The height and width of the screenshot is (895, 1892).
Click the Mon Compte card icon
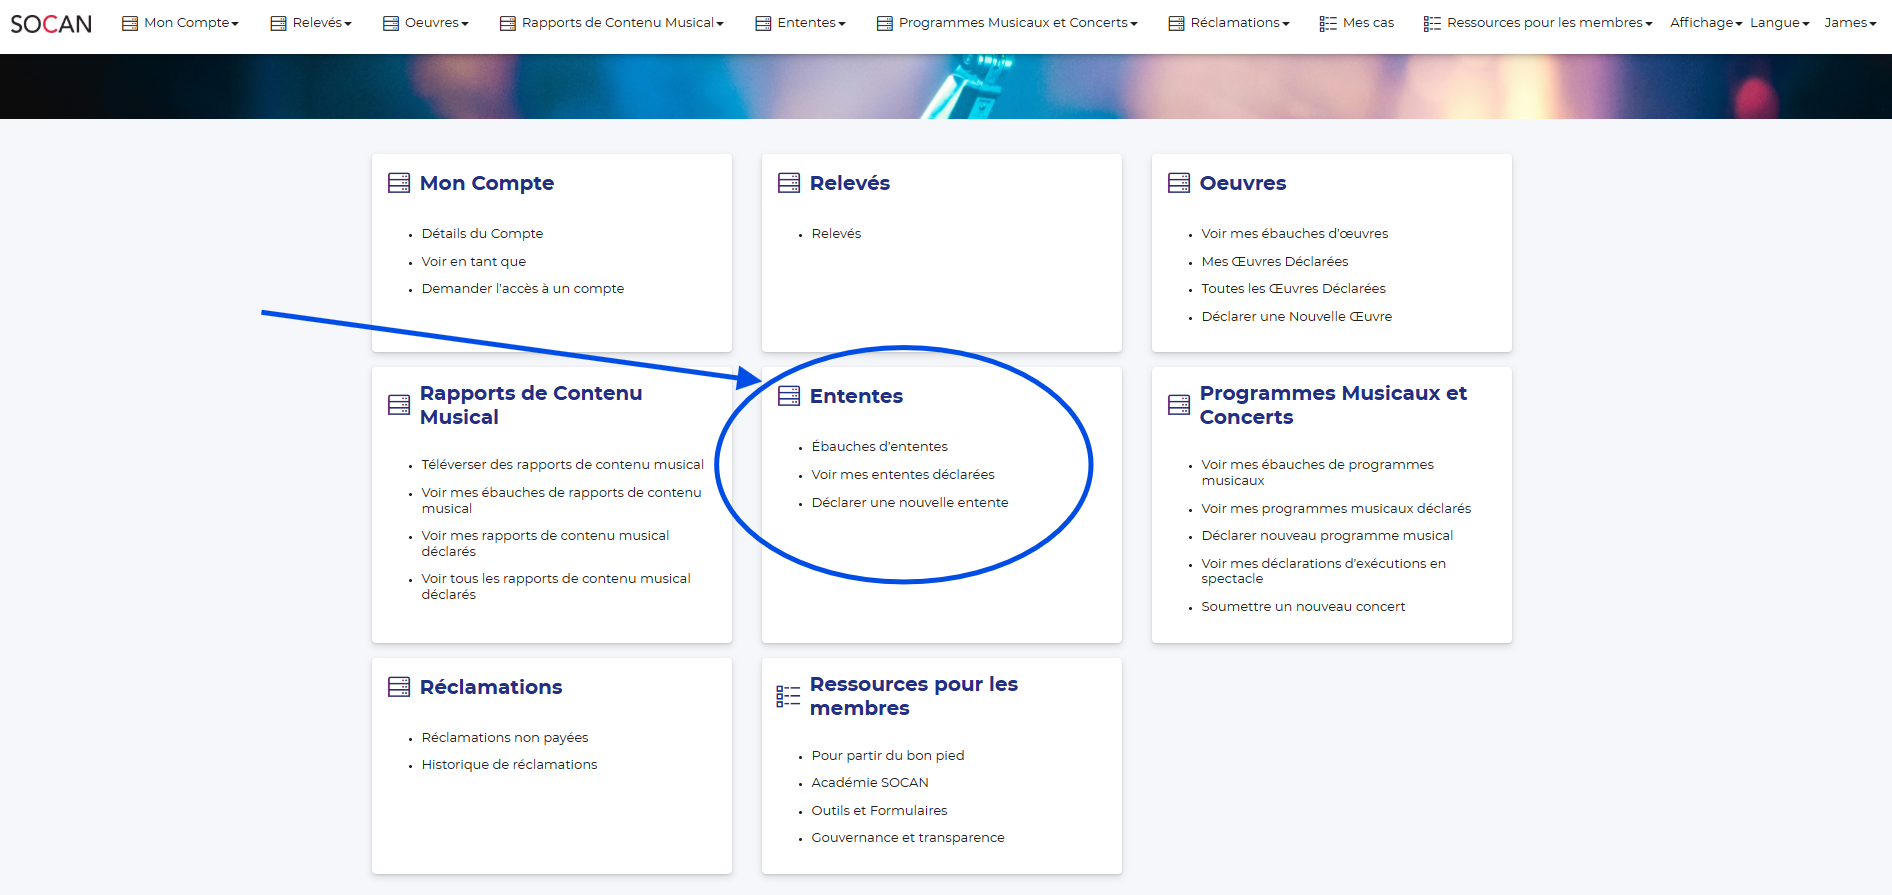point(399,183)
